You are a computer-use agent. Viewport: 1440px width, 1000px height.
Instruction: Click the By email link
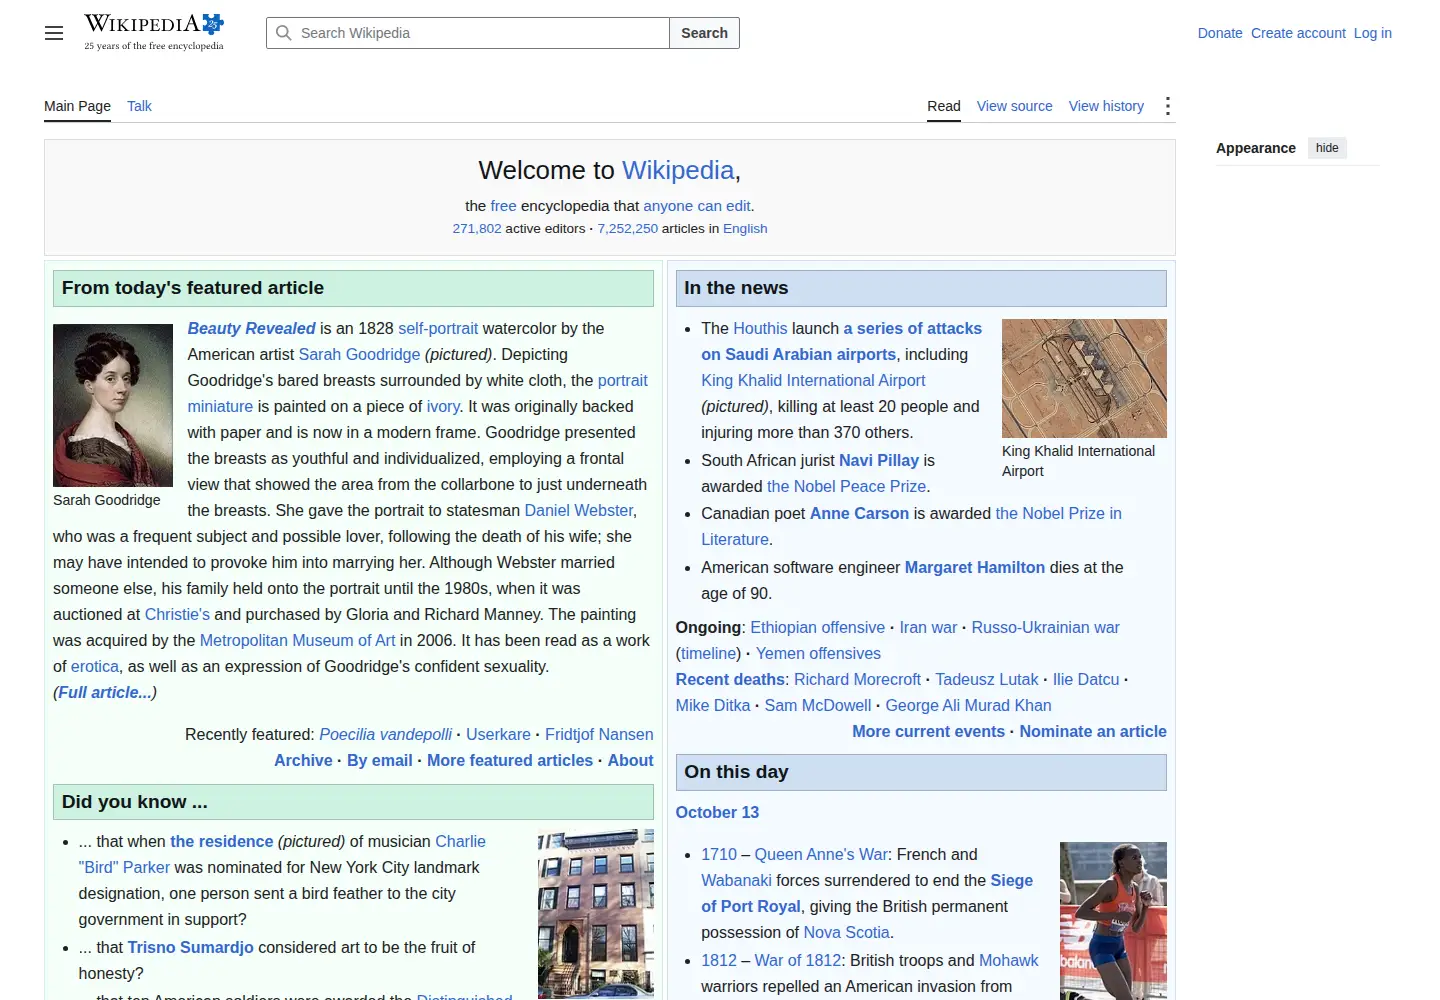point(380,760)
